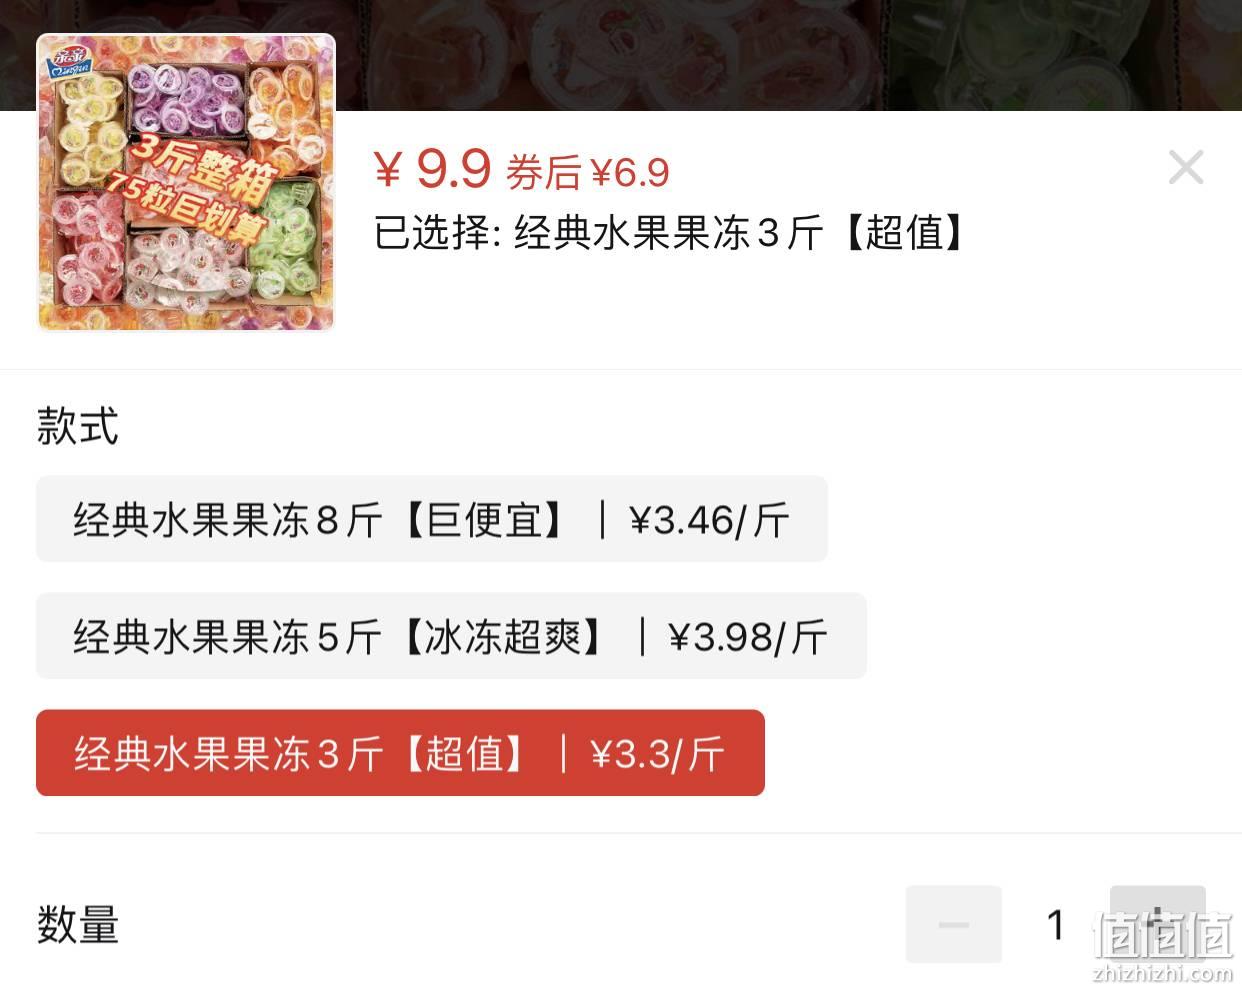Viewport: 1242px width, 991px height.
Task: Open the jelly product thumbnail image
Action: tap(186, 182)
